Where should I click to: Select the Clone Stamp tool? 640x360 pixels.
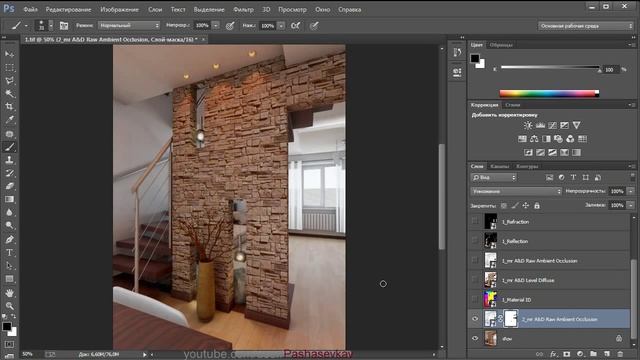[x=9, y=160]
